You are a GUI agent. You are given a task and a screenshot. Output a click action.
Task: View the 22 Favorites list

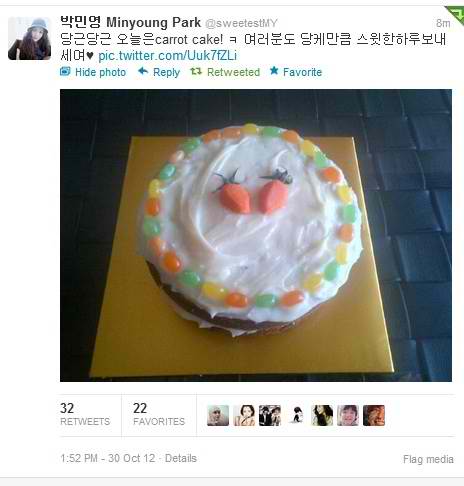pos(159,414)
